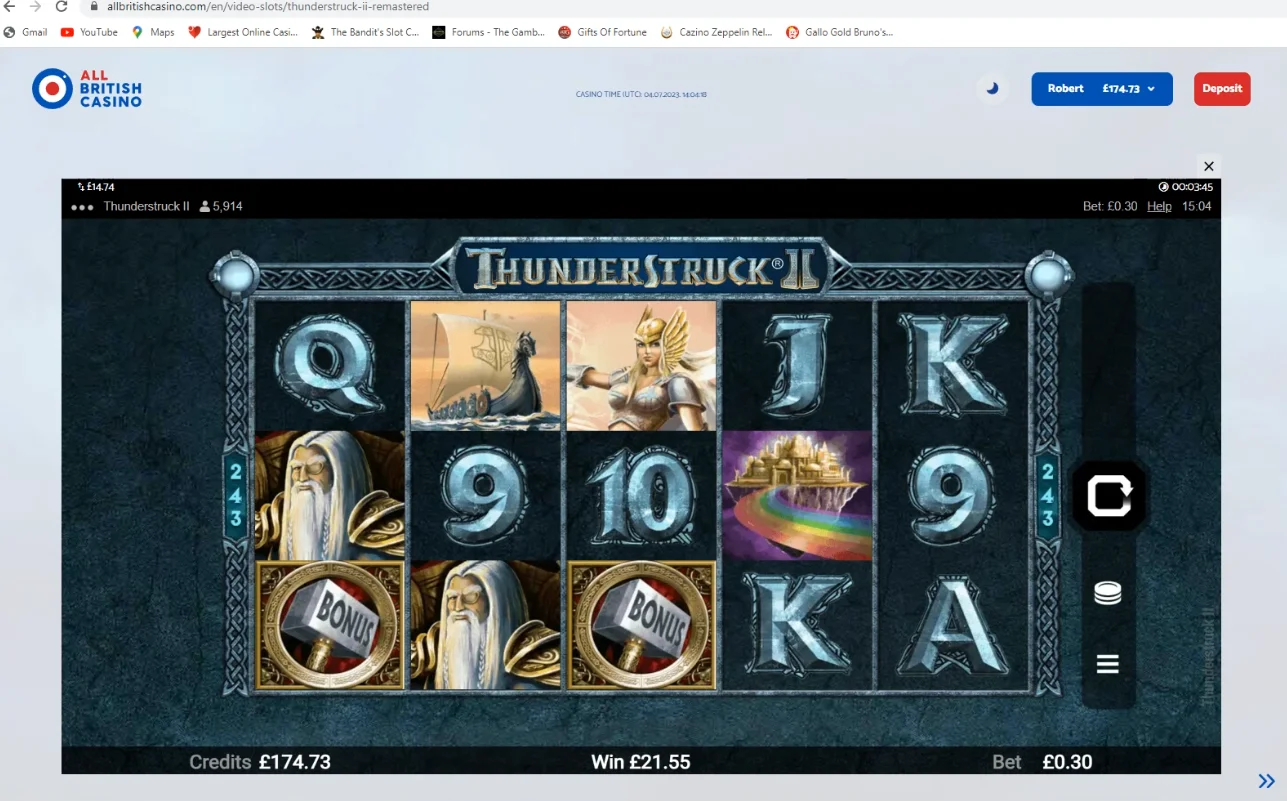
Task: Open The Bandit's Slot C... bookmark
Action: [365, 32]
